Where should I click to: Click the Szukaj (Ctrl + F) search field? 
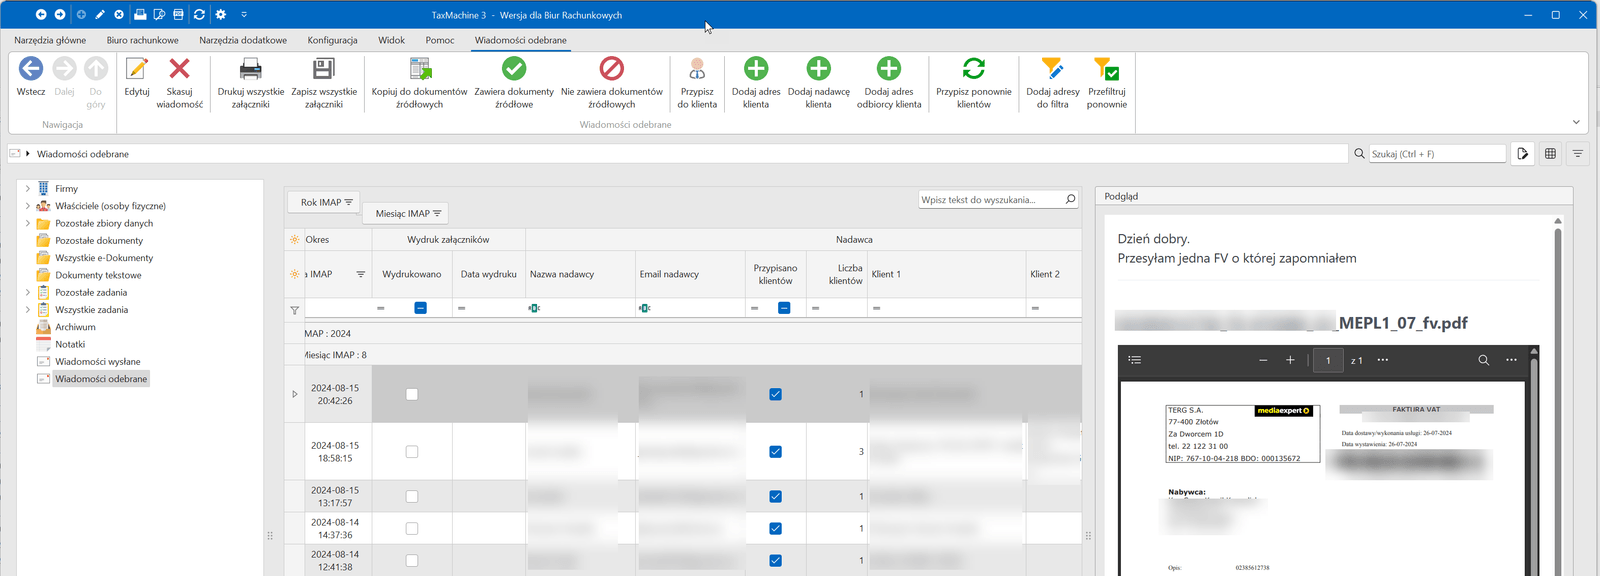[x=1436, y=154]
